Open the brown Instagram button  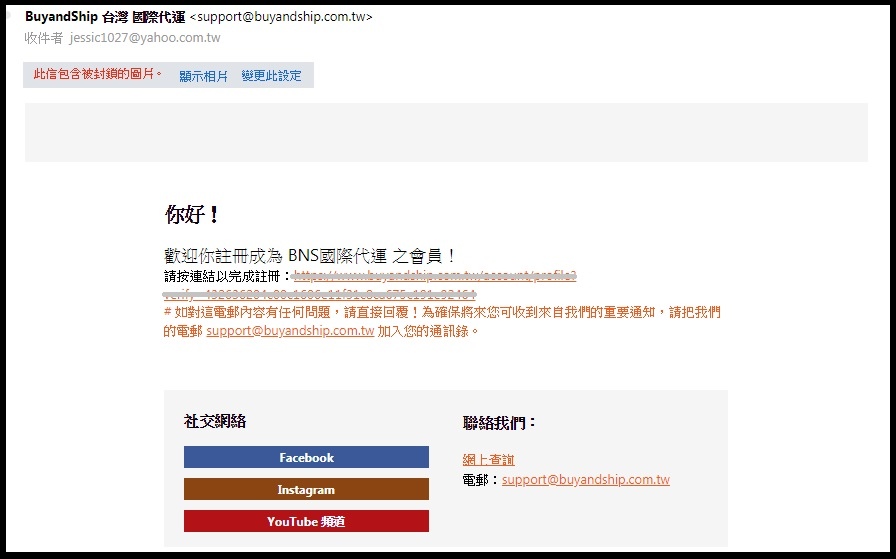pyautogui.click(x=306, y=490)
